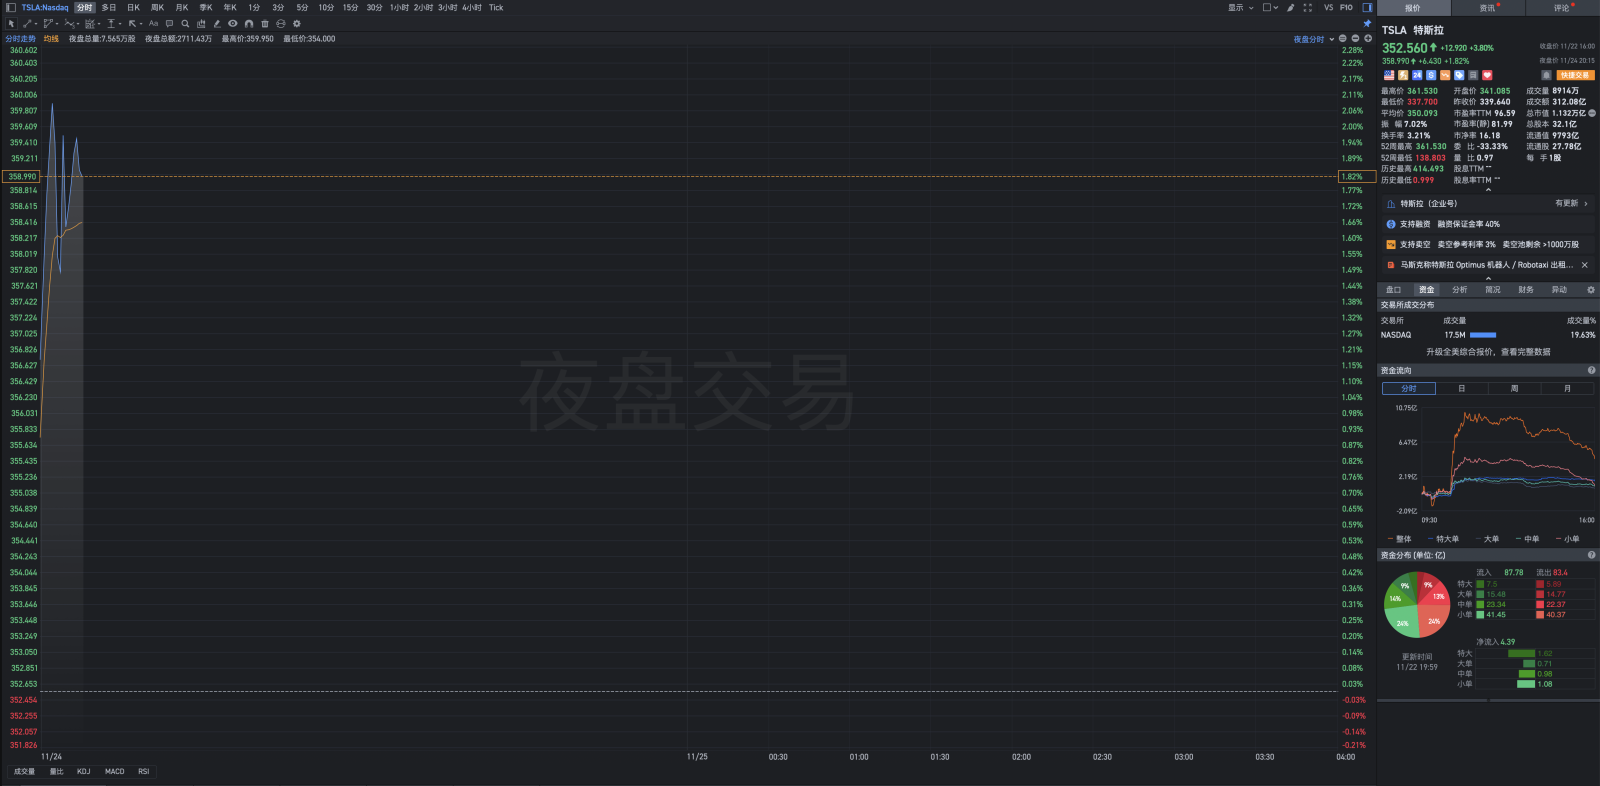Click the blue 24-hour trading badge
Image resolution: width=1600 pixels, height=786 pixels.
point(1417,75)
